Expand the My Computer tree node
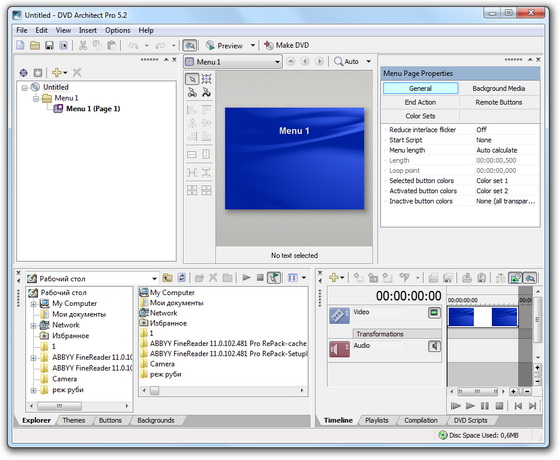 click(x=33, y=304)
